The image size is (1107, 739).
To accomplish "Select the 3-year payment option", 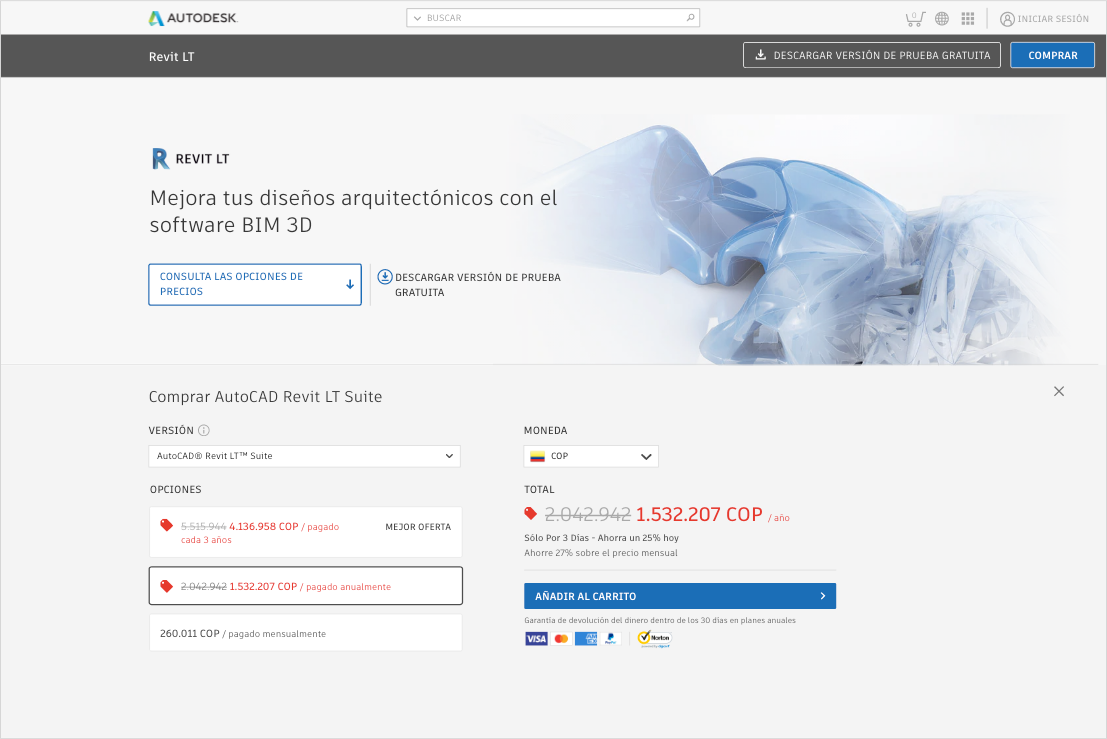I will coord(306,532).
